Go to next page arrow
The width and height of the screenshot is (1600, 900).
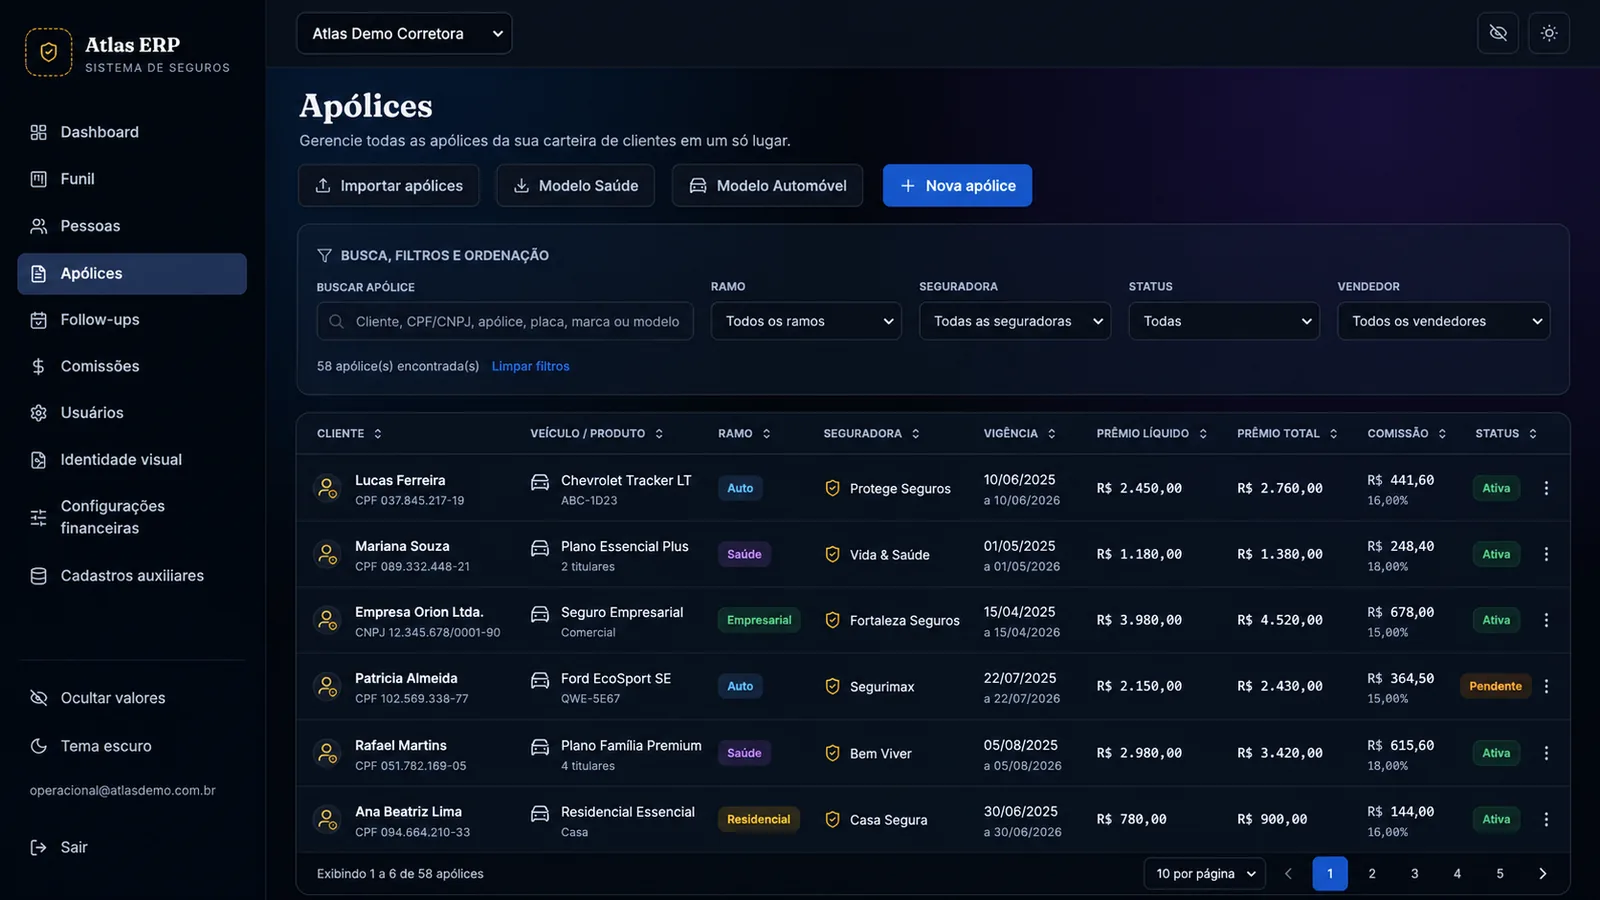(1542, 873)
